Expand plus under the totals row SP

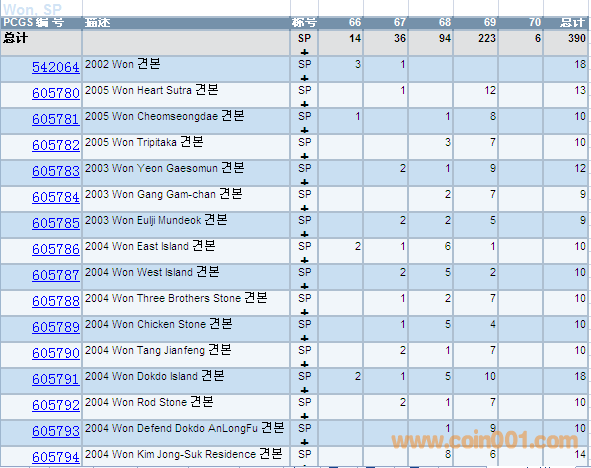click(305, 52)
